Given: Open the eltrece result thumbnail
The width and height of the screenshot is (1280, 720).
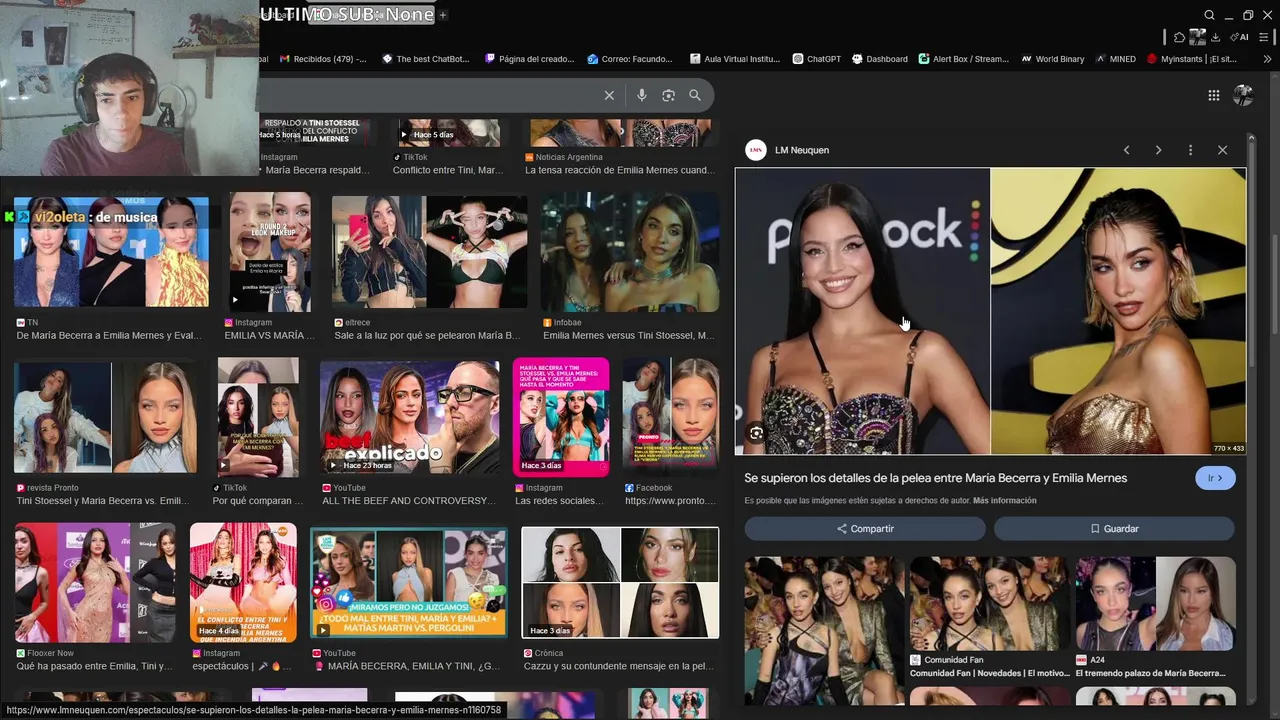Looking at the screenshot, I should click(x=429, y=252).
